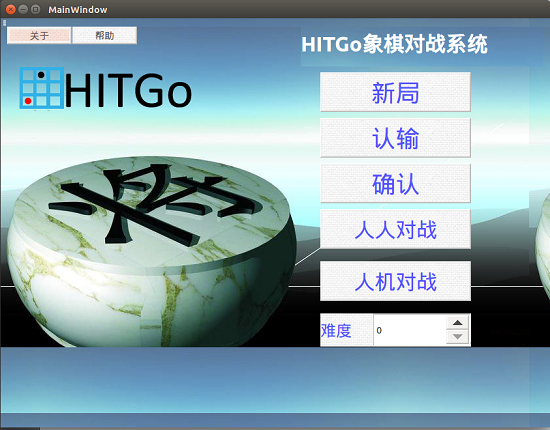The width and height of the screenshot is (550, 430).
Task: Maximize the MainWindow window
Action: click(35, 9)
